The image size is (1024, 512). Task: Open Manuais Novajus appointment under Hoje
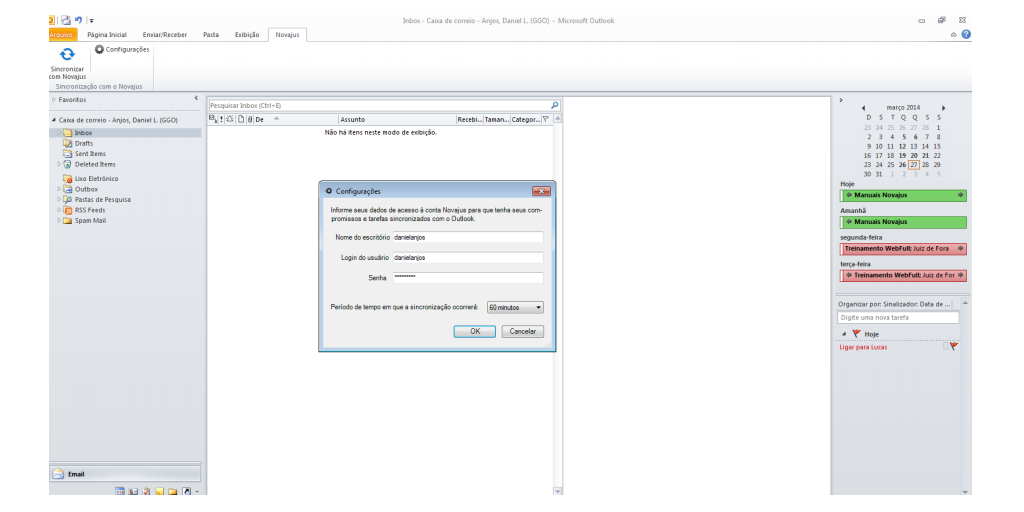coord(903,195)
